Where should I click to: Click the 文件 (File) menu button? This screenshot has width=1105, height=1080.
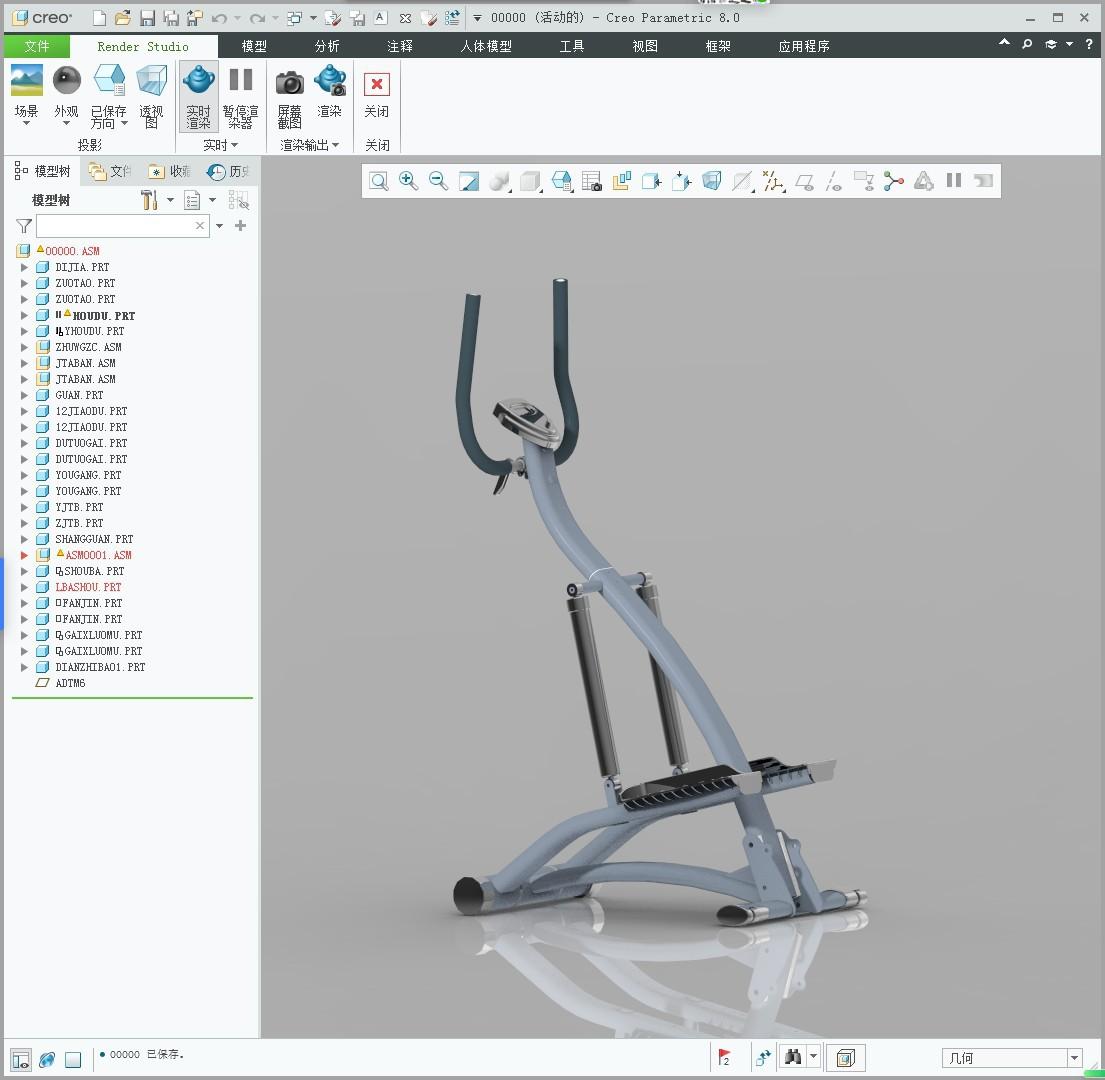(36, 46)
